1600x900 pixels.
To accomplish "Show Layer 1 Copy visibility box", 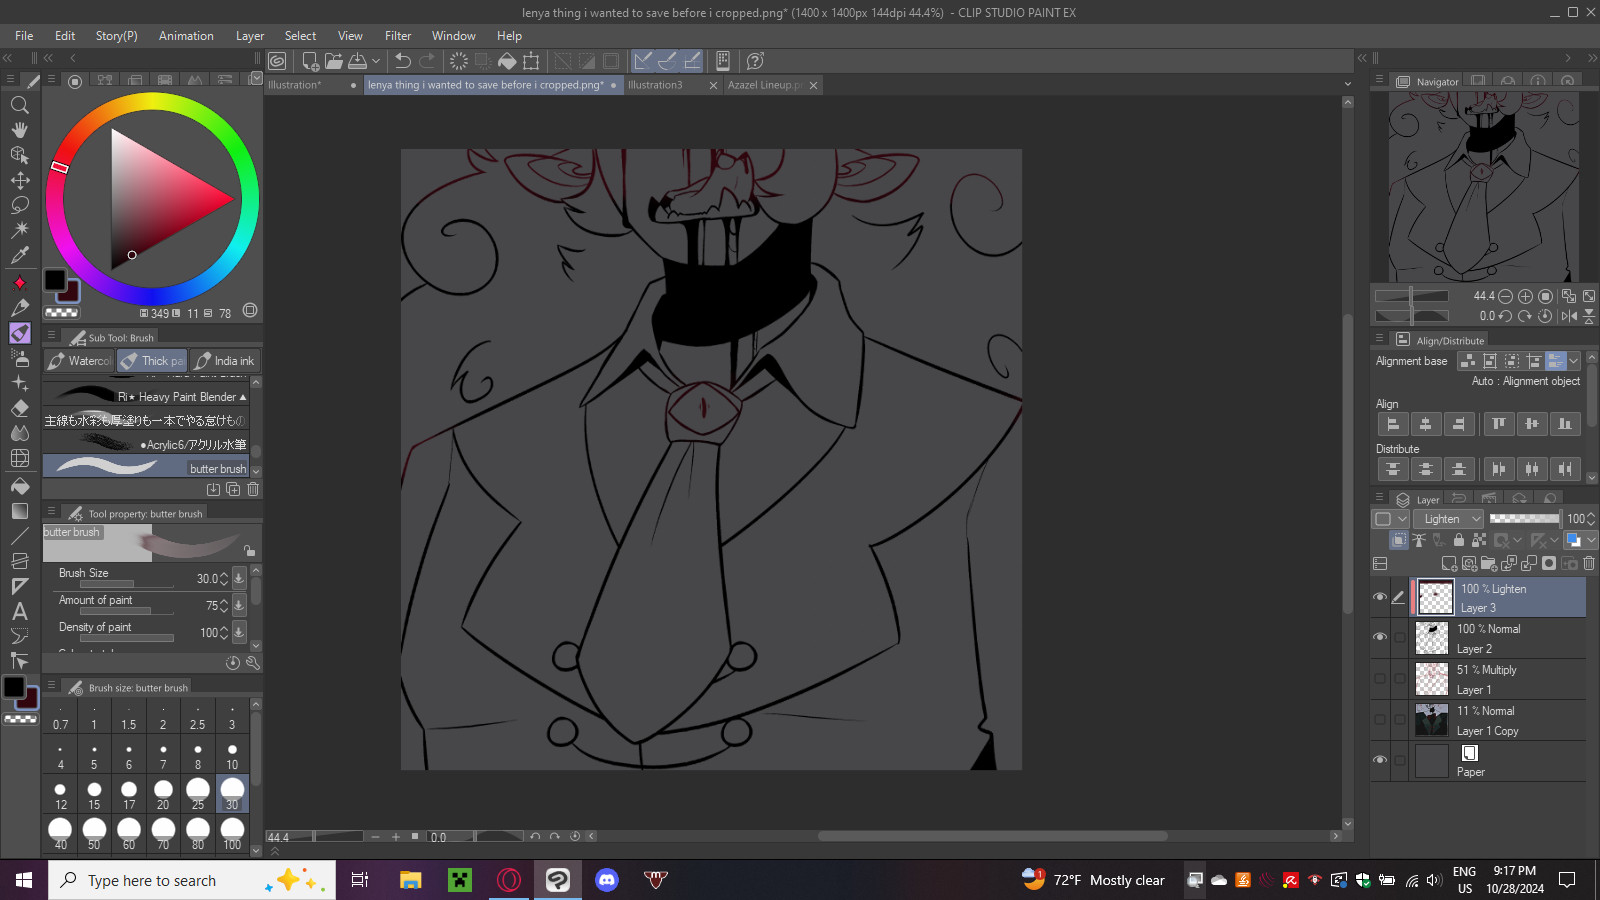I will [1380, 720].
